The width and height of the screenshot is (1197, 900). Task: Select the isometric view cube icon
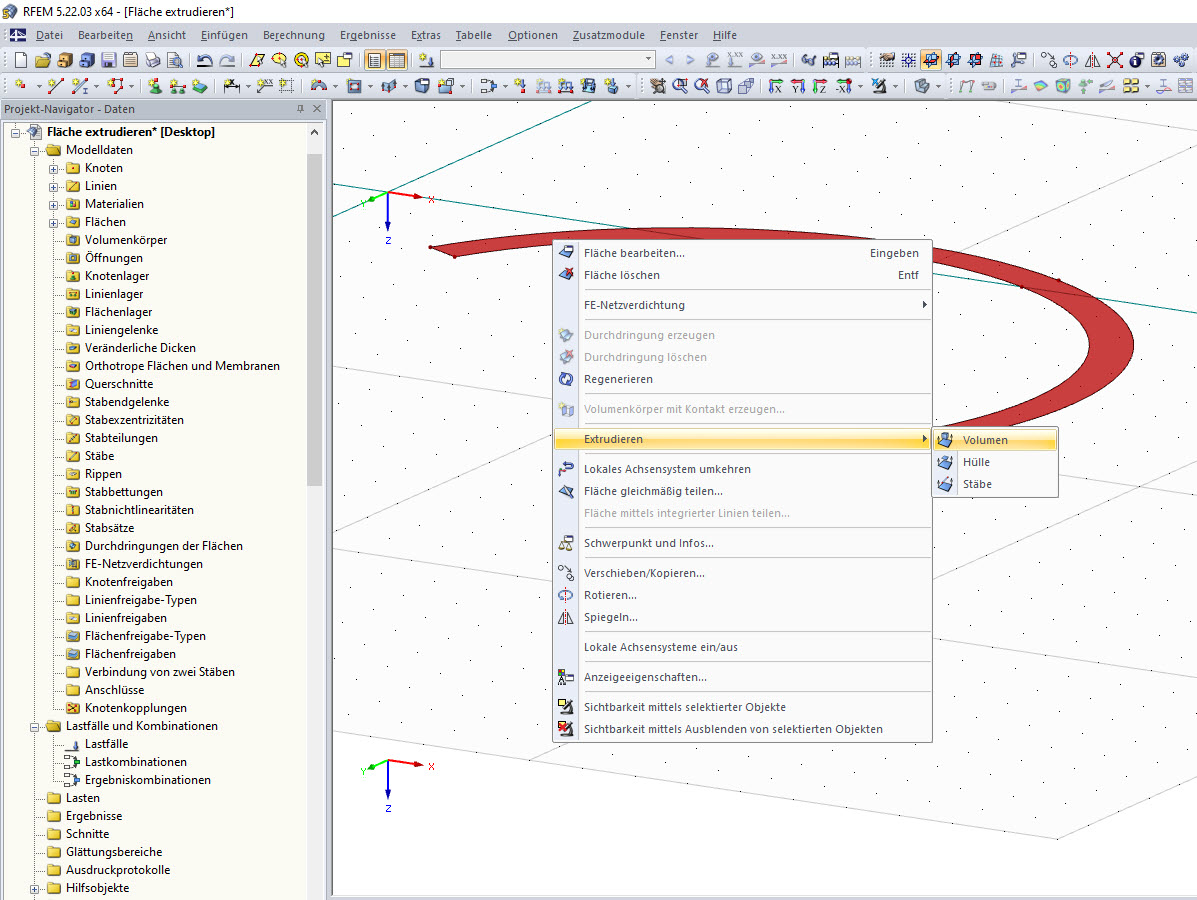[724, 85]
